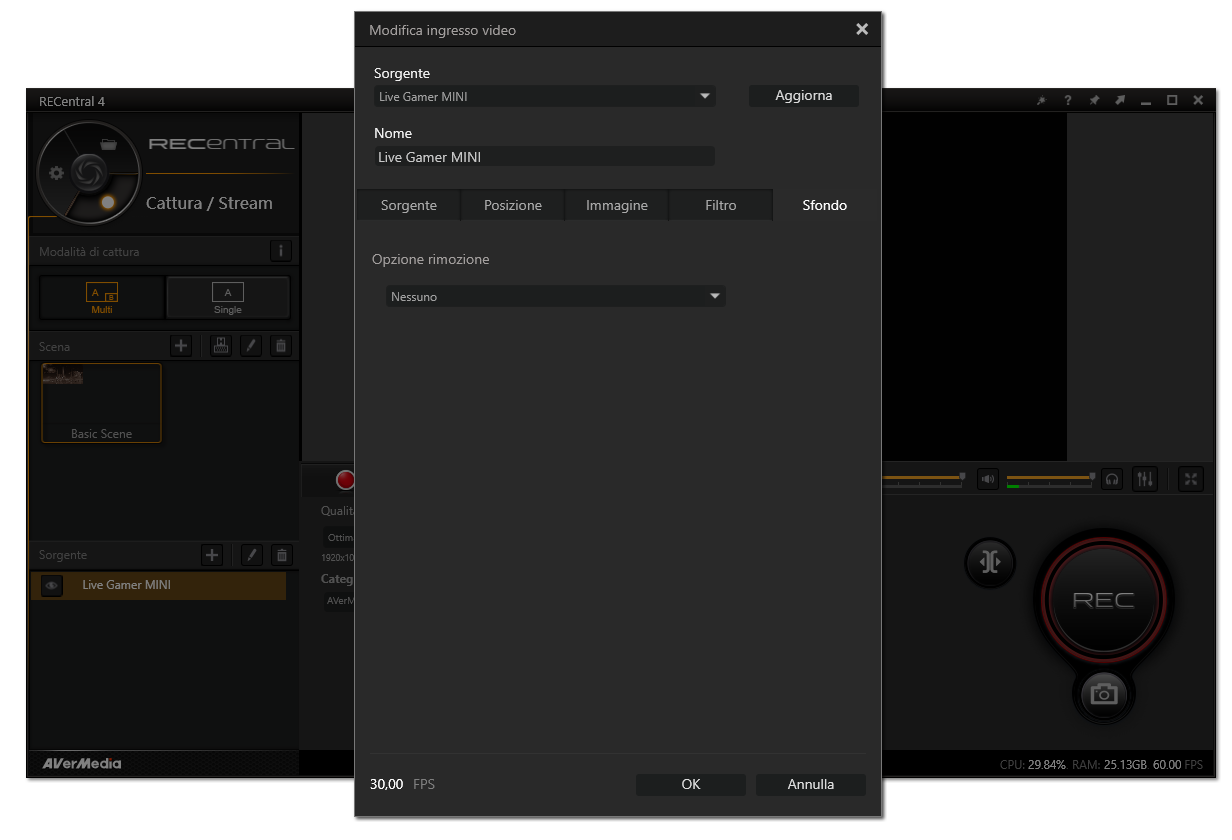Click the headphones monitor icon

click(1111, 479)
